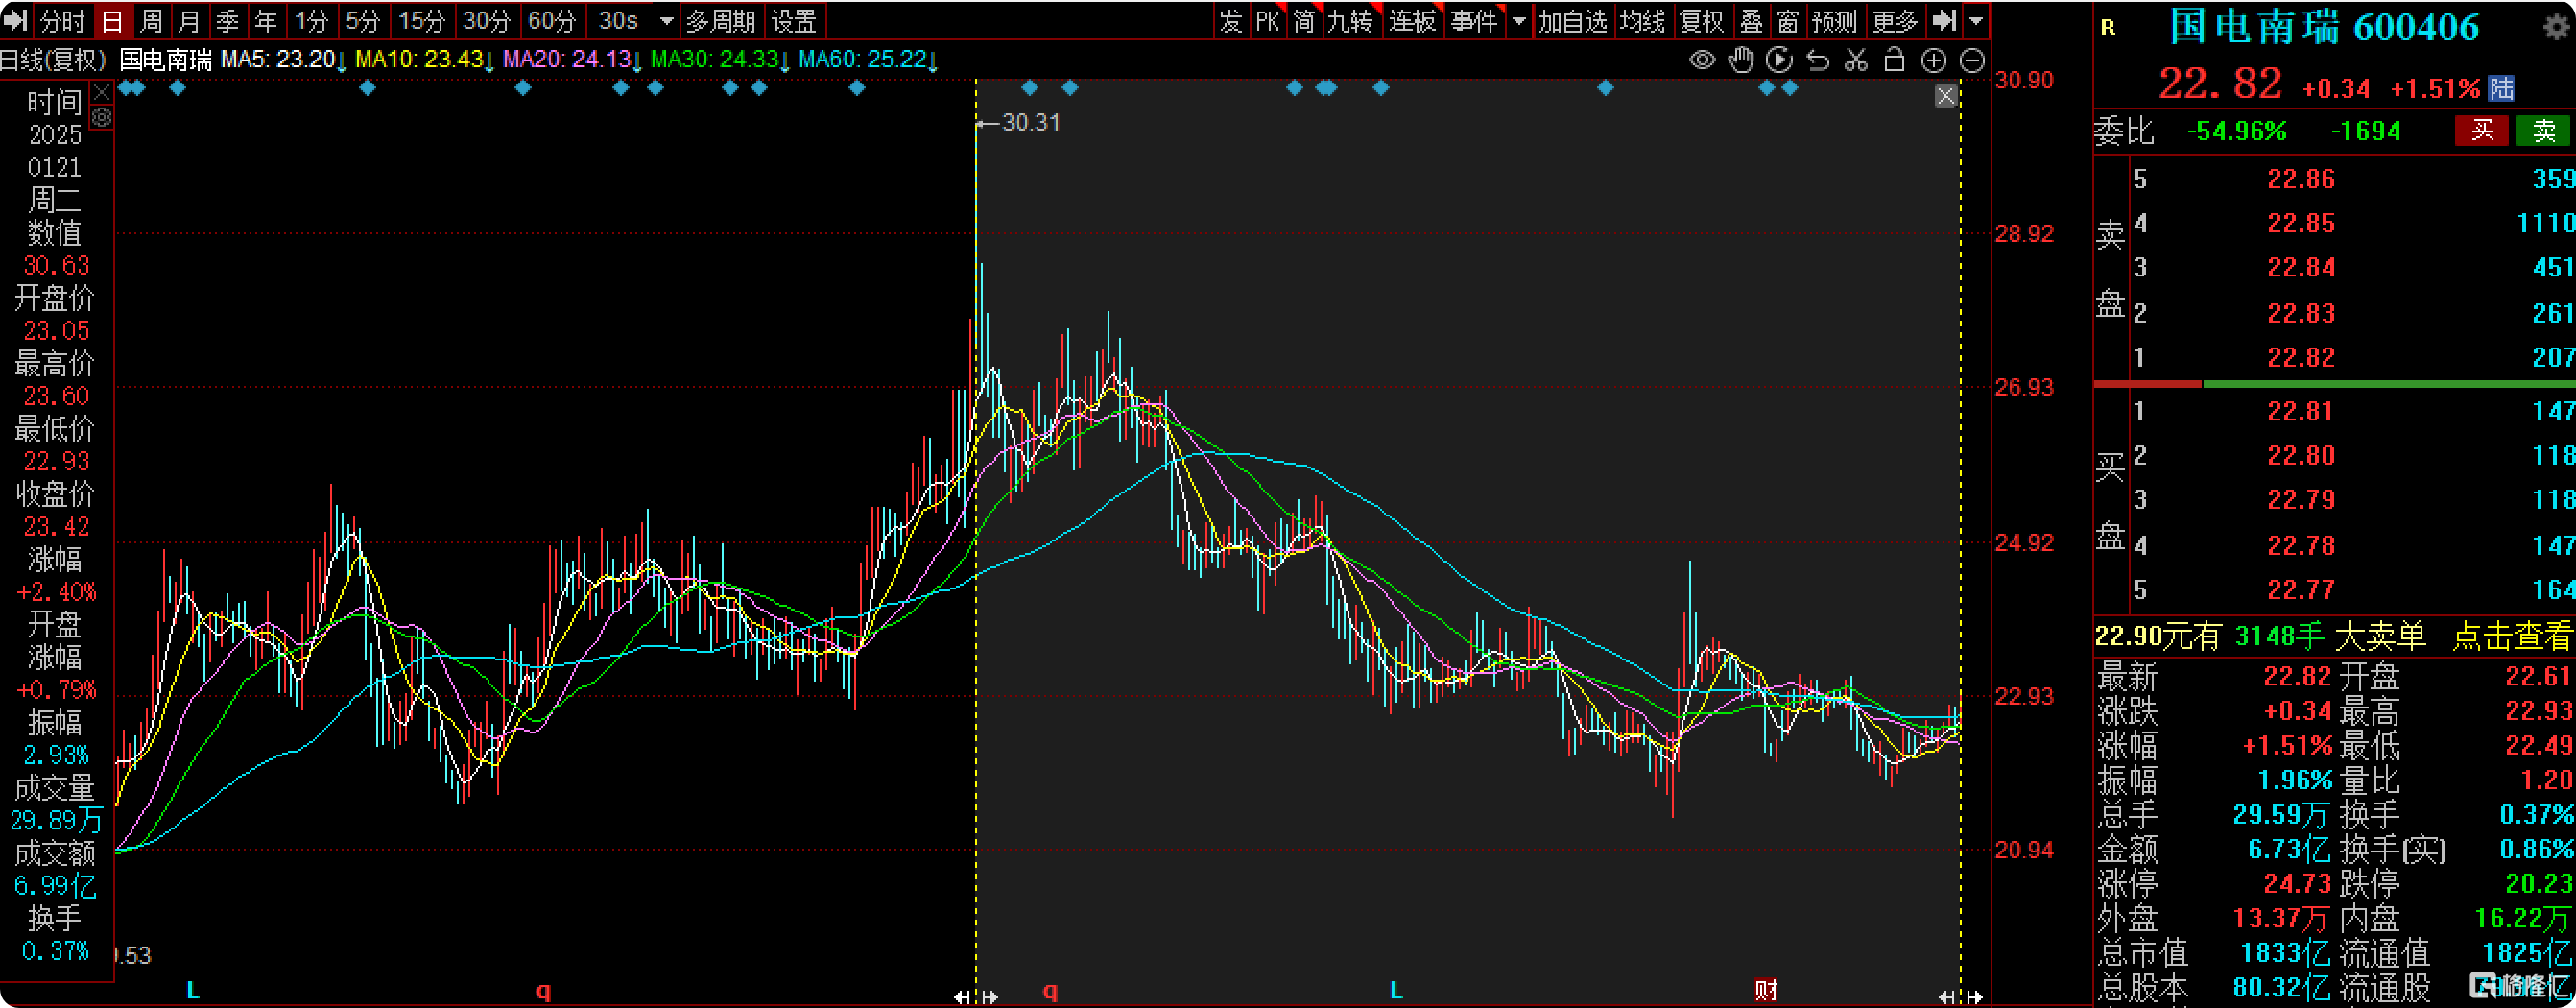Click 财 financial report marker on timeline
The width and height of the screenshot is (2576, 1008).
(1766, 990)
